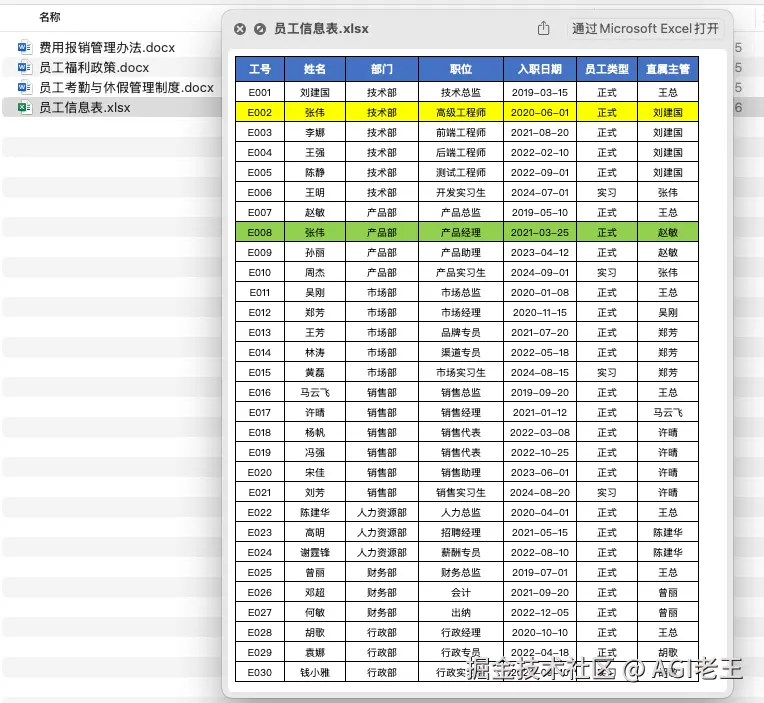Click the name cell 王强

pos(315,152)
